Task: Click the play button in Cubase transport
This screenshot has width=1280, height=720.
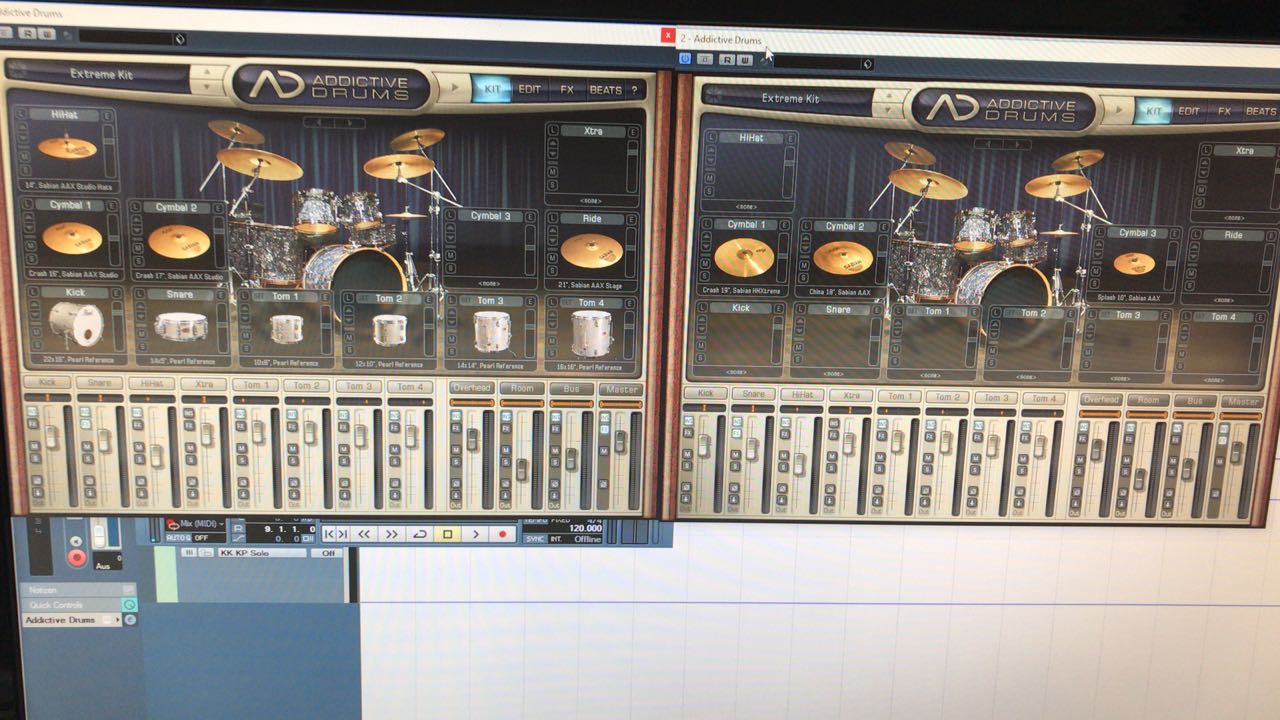Action: tap(475, 534)
